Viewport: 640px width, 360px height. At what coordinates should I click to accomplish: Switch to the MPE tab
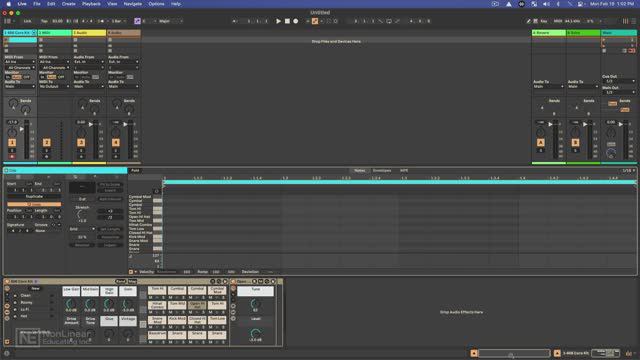[x=404, y=171]
